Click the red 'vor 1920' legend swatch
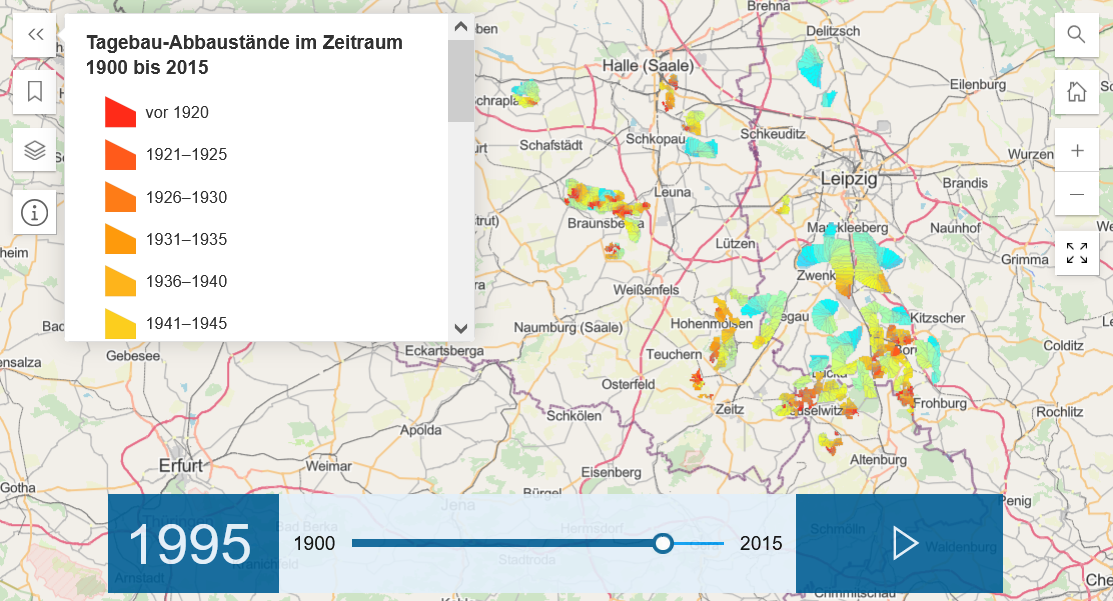Image resolution: width=1113 pixels, height=601 pixels. (x=120, y=112)
